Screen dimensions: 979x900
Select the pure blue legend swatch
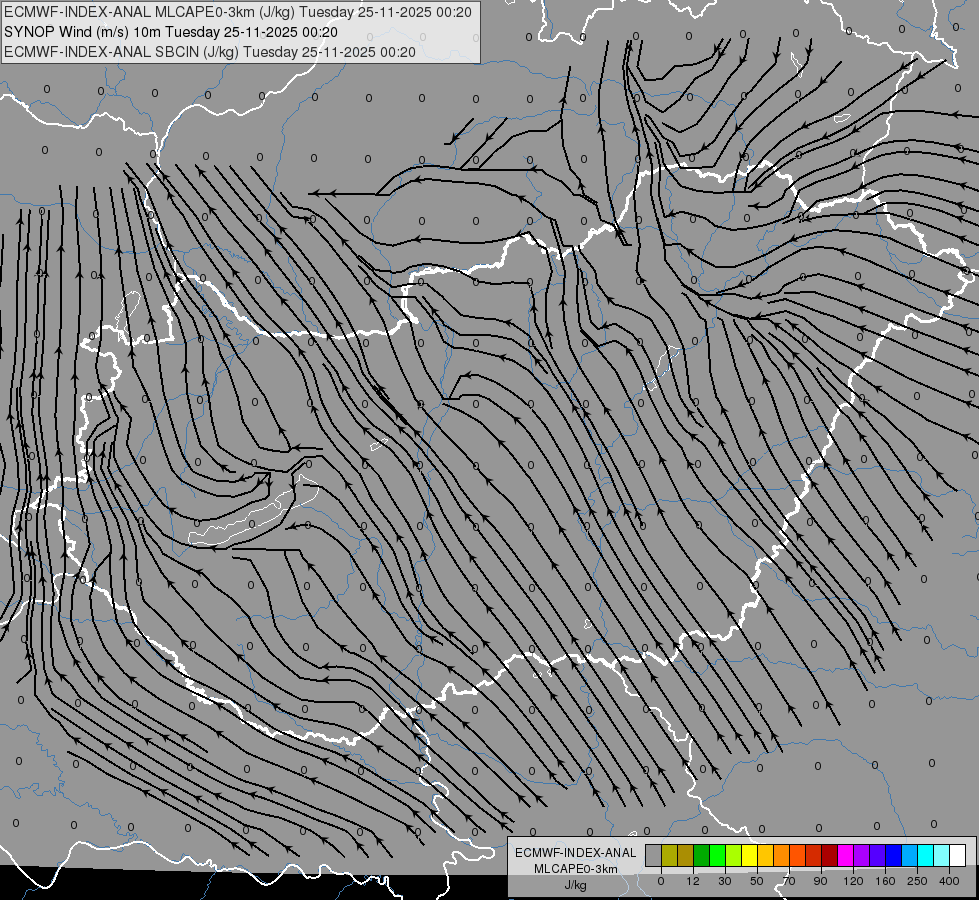894,855
